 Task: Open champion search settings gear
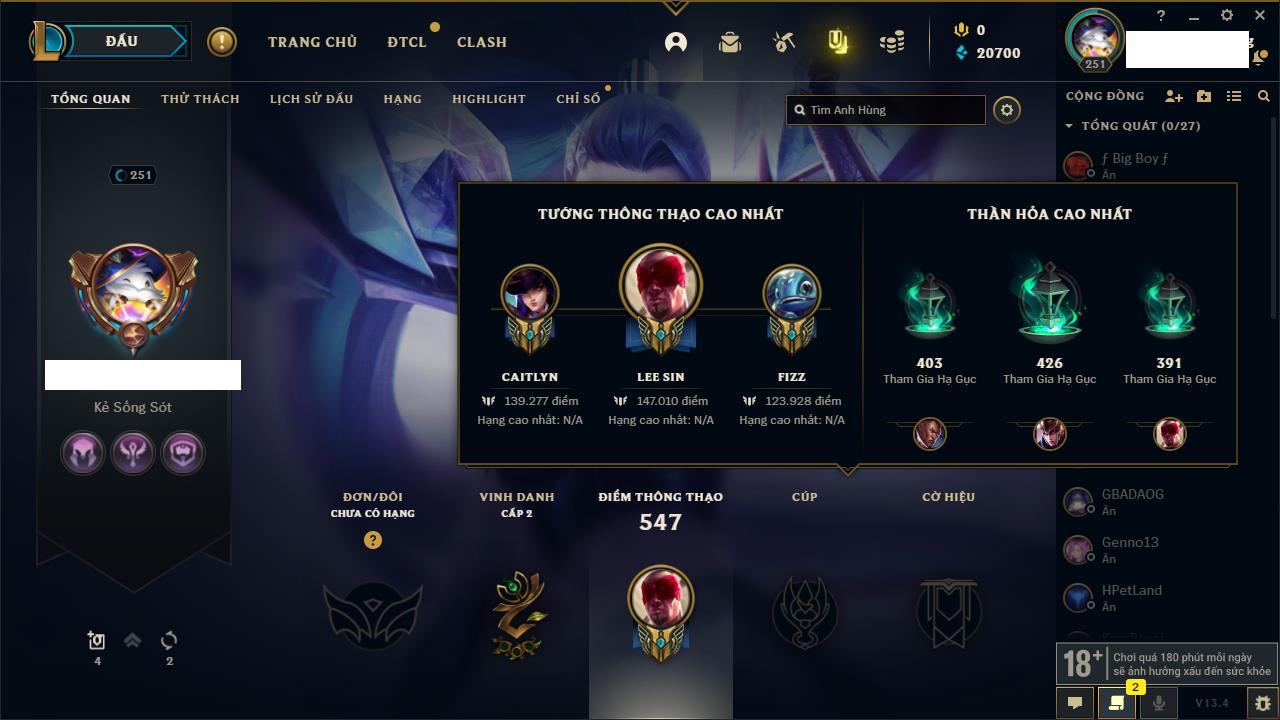(1007, 110)
